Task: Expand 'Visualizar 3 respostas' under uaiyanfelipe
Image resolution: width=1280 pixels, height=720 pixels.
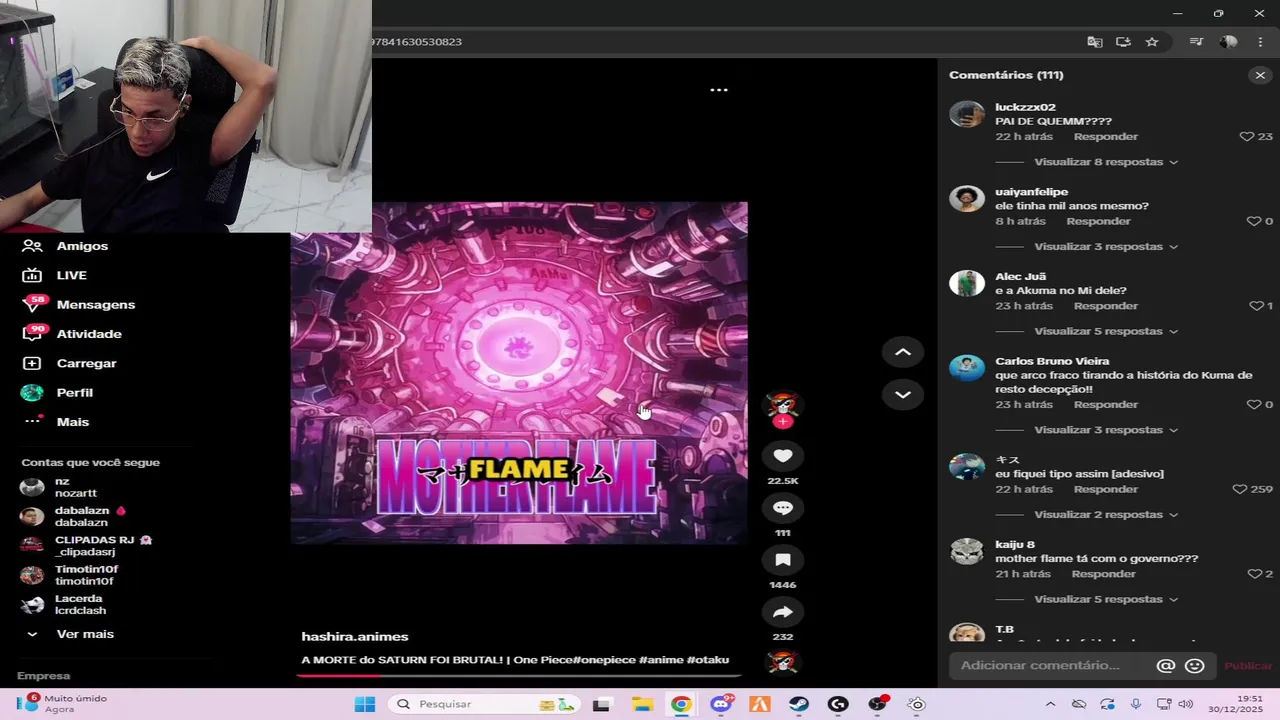Action: coord(1106,246)
